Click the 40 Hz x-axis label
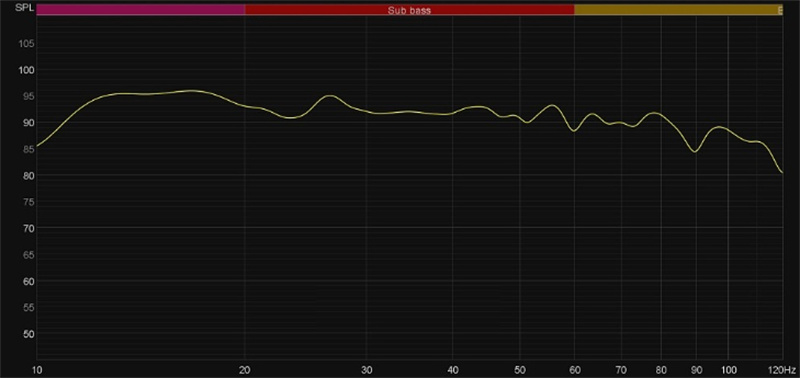Screen dimensions: 800x378 coord(453,369)
